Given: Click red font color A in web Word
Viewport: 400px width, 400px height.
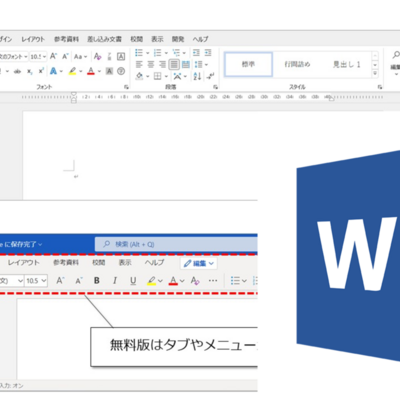Looking at the screenshot, I should (173, 281).
